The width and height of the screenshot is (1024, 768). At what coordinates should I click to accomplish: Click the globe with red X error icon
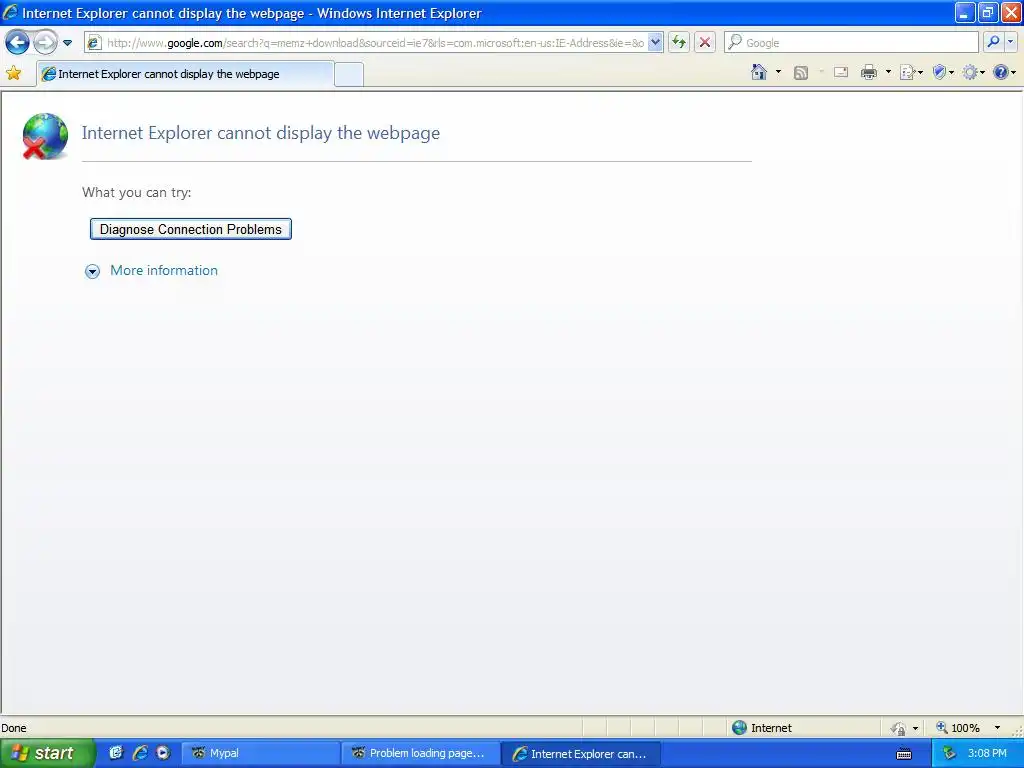click(x=44, y=136)
